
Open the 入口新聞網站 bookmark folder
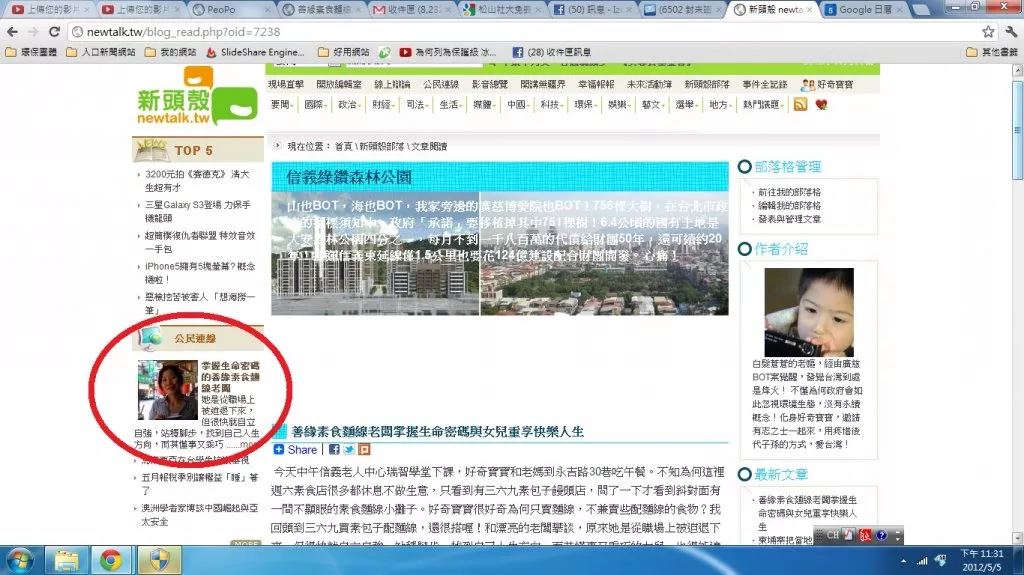[x=101, y=52]
